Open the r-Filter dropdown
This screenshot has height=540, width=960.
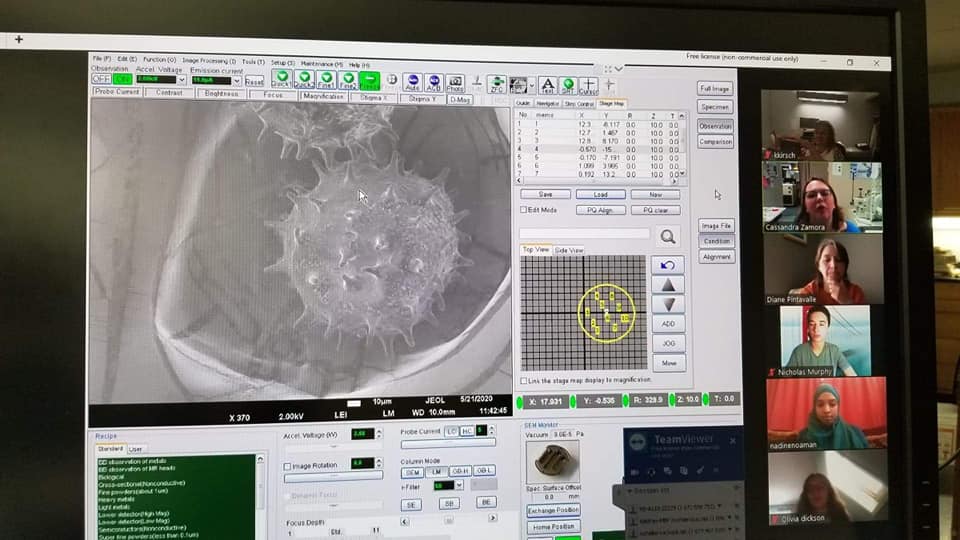[x=459, y=485]
